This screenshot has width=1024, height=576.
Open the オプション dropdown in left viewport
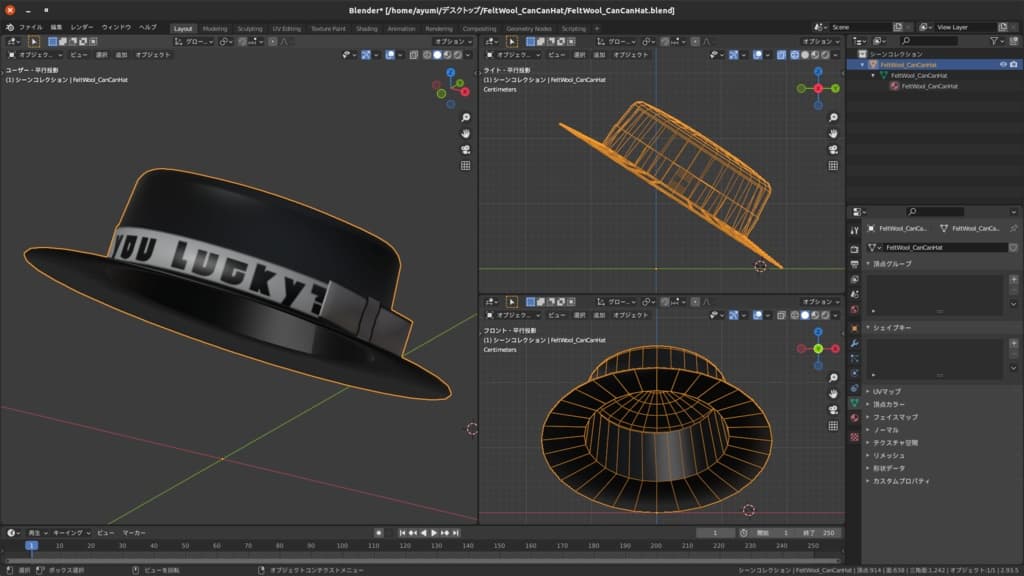pyautogui.click(x=452, y=42)
